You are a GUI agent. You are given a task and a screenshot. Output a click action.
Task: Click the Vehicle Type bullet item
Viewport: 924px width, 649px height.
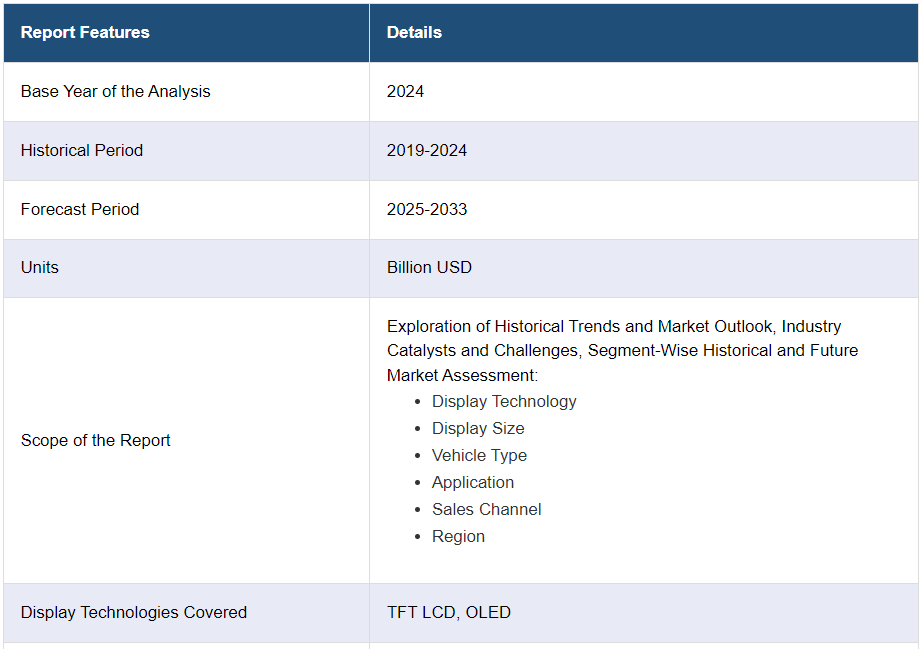(479, 455)
